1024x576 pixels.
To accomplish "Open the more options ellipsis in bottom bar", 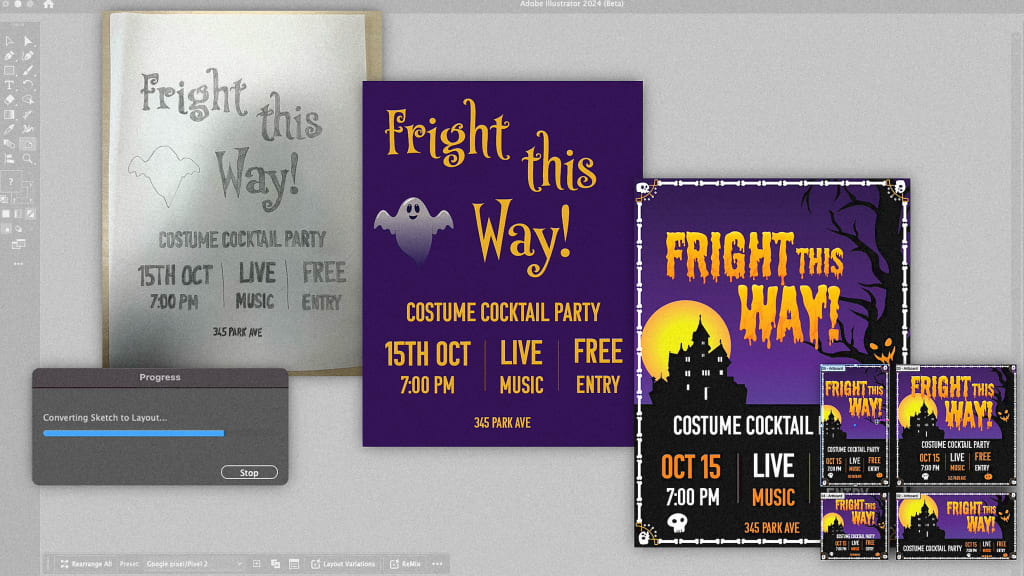I will 437,564.
